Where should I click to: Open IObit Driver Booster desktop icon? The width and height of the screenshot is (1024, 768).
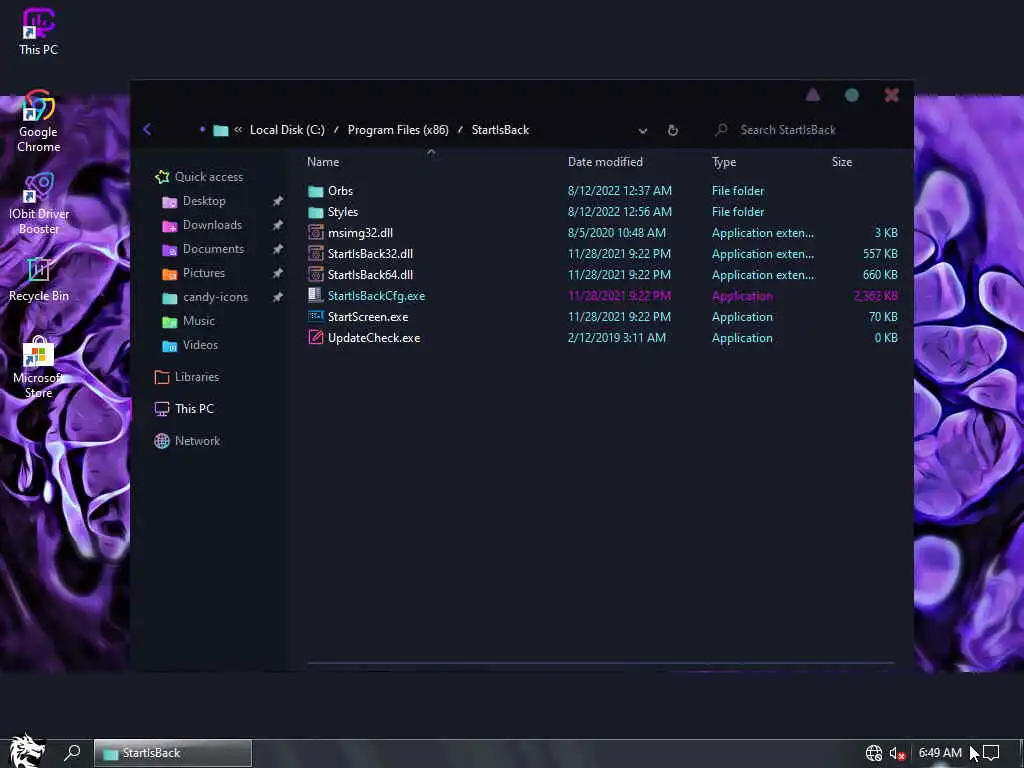point(39,203)
